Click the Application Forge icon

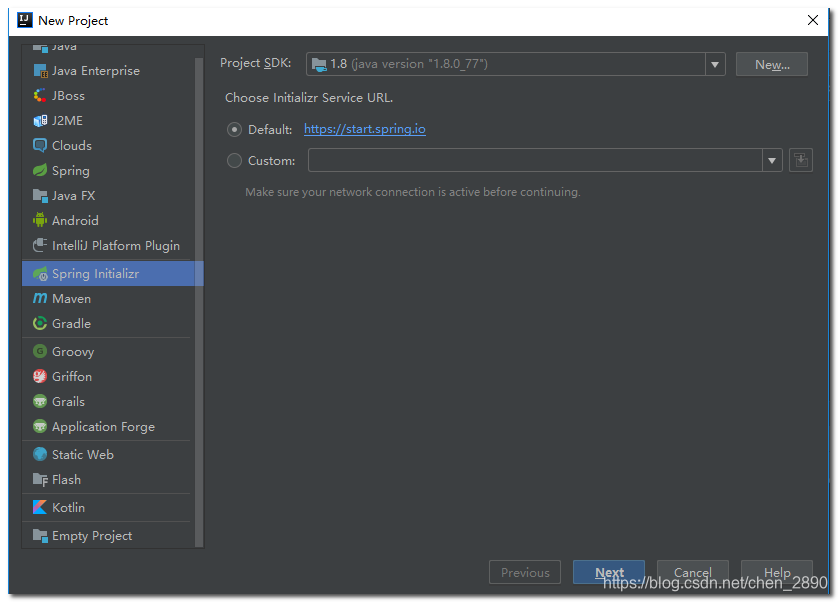click(40, 427)
